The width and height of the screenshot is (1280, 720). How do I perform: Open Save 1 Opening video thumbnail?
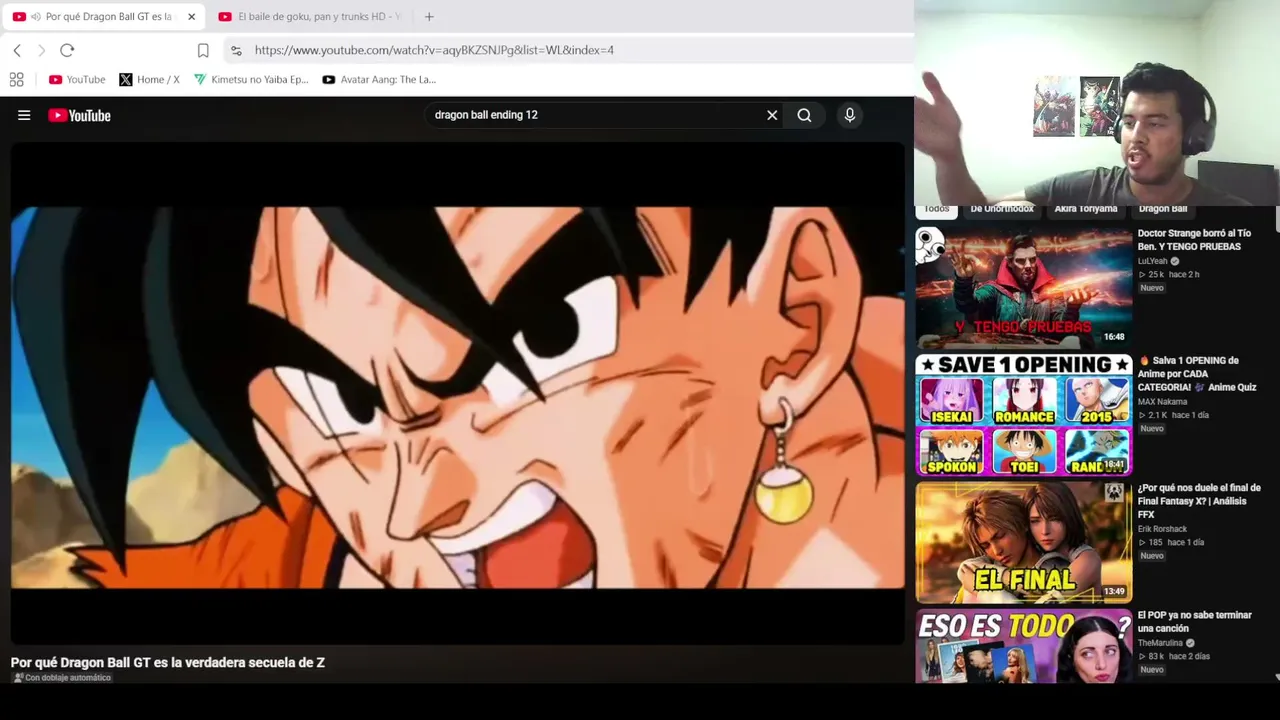[1024, 415]
